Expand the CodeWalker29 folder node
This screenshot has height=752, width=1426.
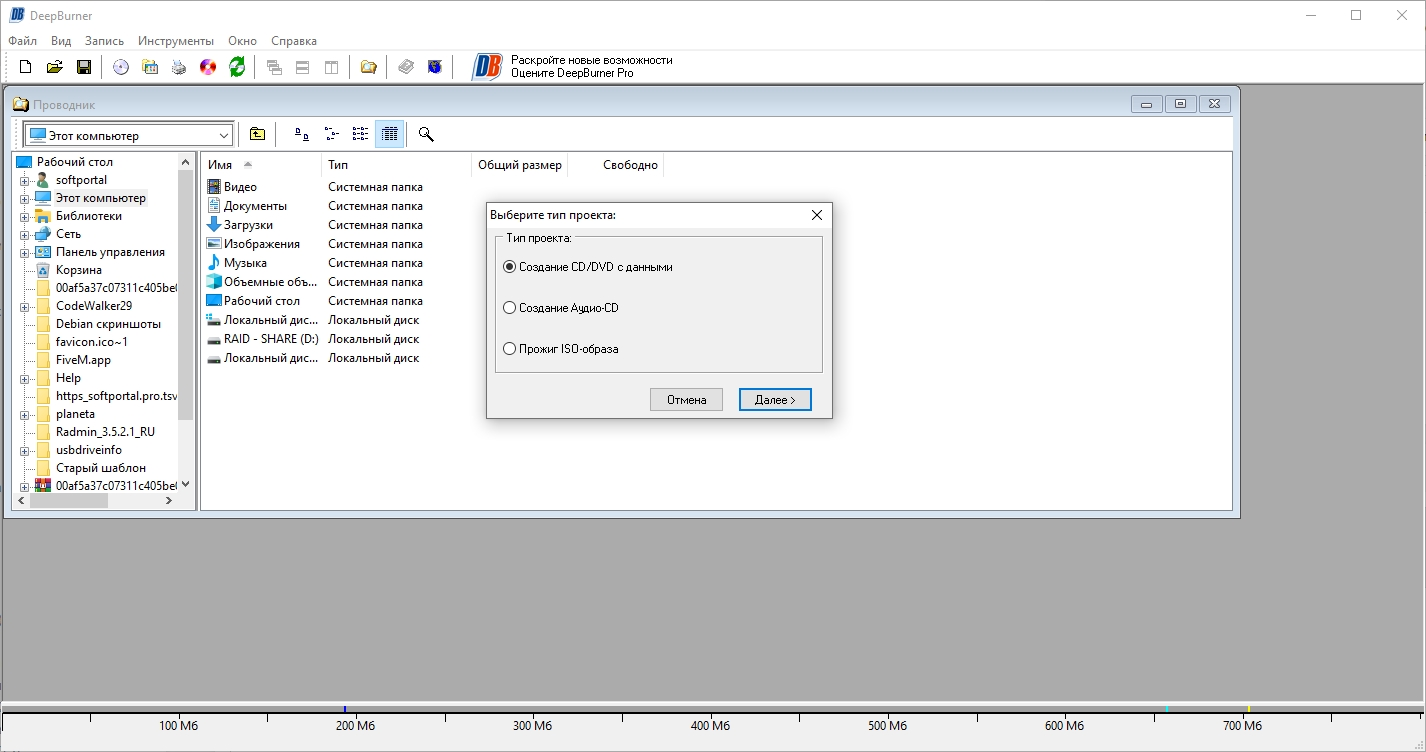tap(24, 306)
